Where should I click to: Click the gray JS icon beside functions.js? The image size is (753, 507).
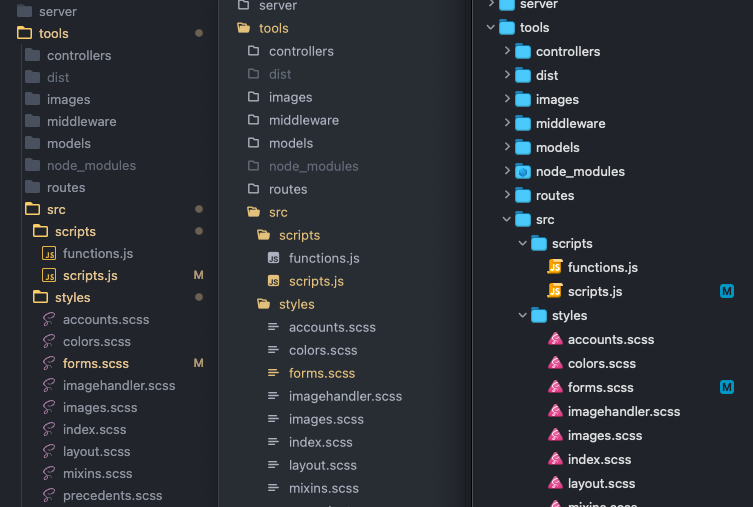tap(273, 258)
